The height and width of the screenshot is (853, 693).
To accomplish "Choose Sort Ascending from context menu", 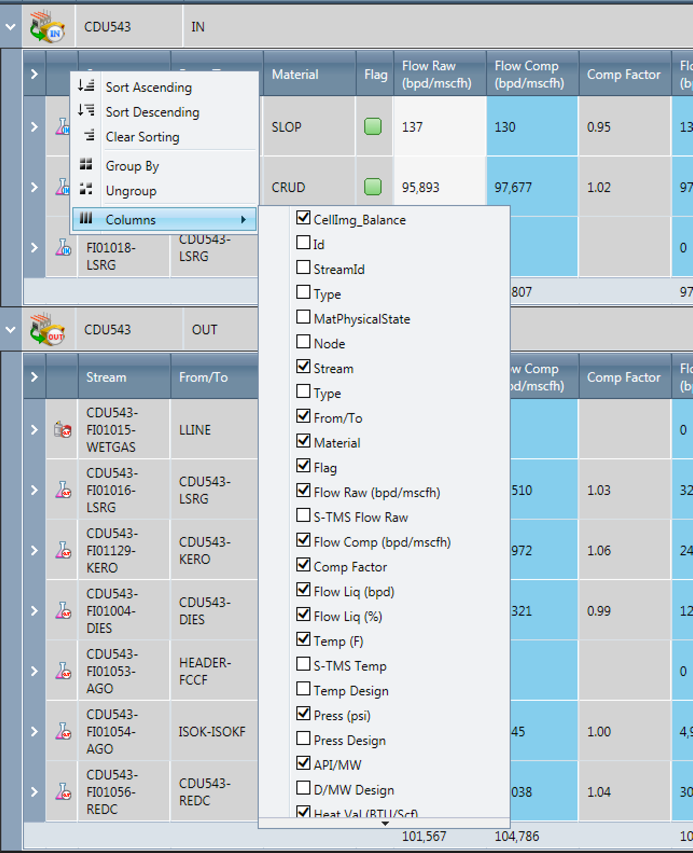I will coord(148,88).
